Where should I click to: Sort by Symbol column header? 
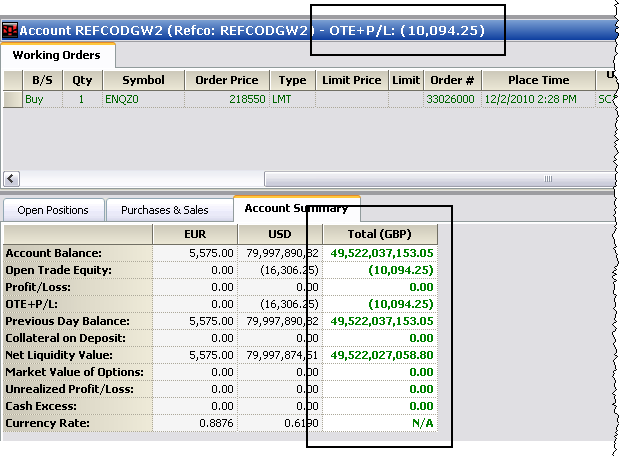pos(143,80)
